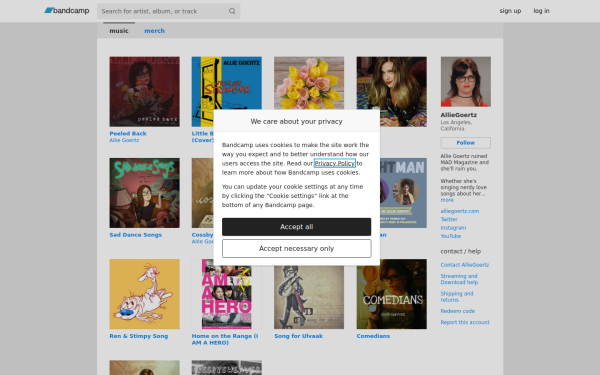Image resolution: width=600 pixels, height=375 pixels.
Task: Open the Peeled Back title link
Action: (x=128, y=134)
